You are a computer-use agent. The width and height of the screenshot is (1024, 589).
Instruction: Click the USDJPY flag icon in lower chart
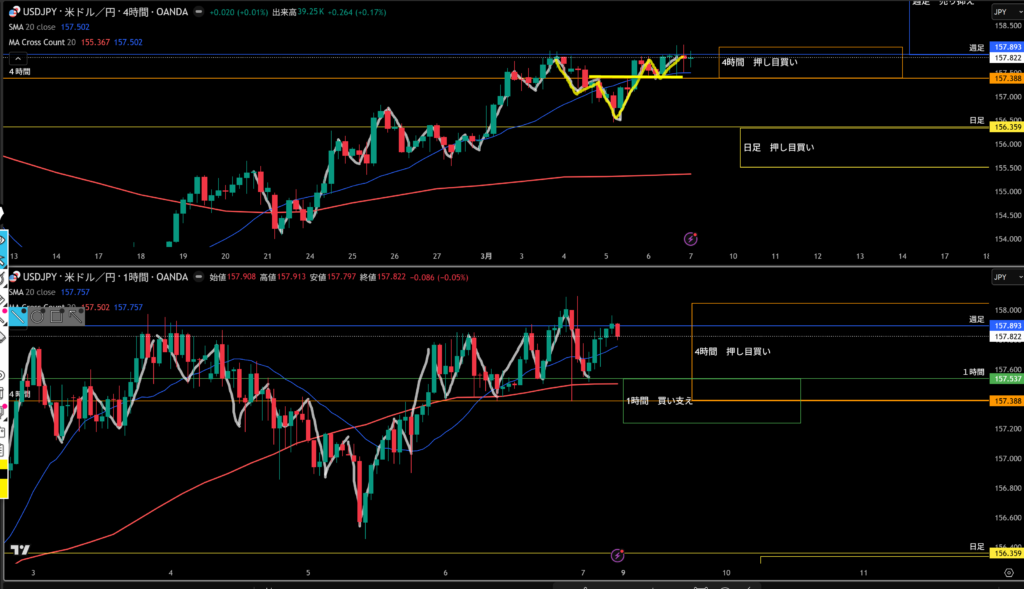point(14,276)
